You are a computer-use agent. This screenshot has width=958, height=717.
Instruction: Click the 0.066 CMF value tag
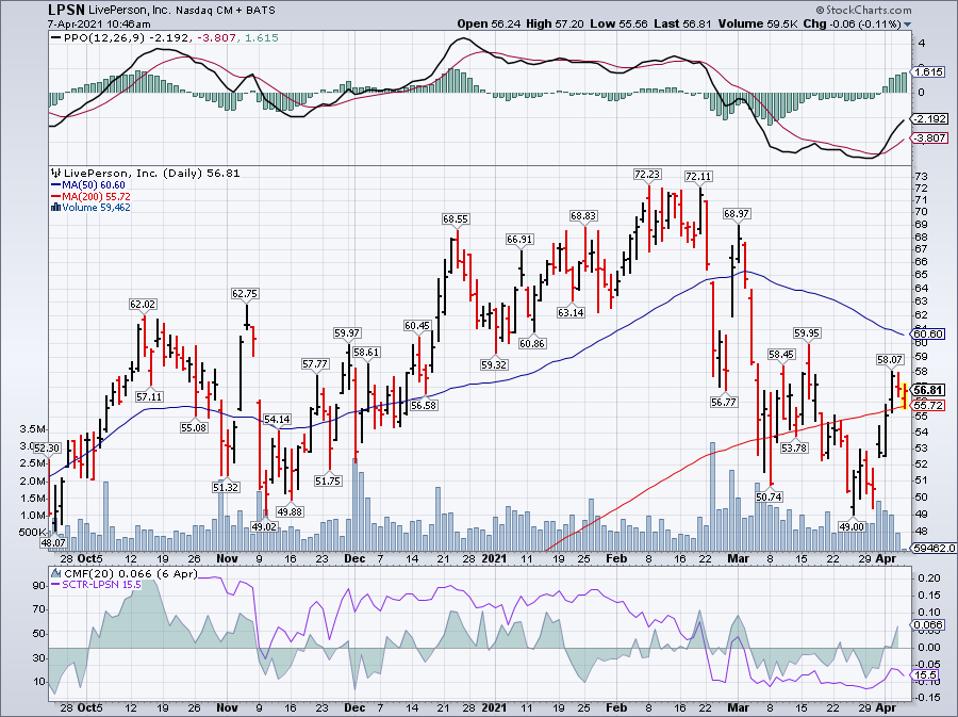pos(928,625)
